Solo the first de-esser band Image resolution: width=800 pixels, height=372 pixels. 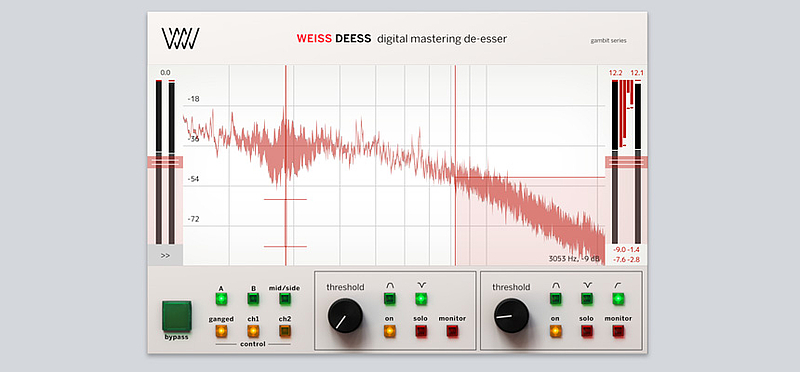(420, 331)
